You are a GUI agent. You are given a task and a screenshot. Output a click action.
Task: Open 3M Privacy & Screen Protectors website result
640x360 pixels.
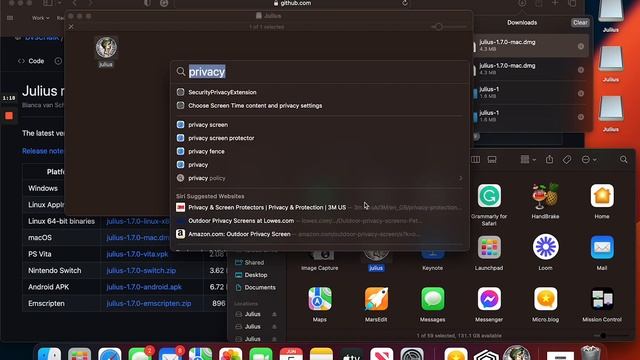pos(320,207)
